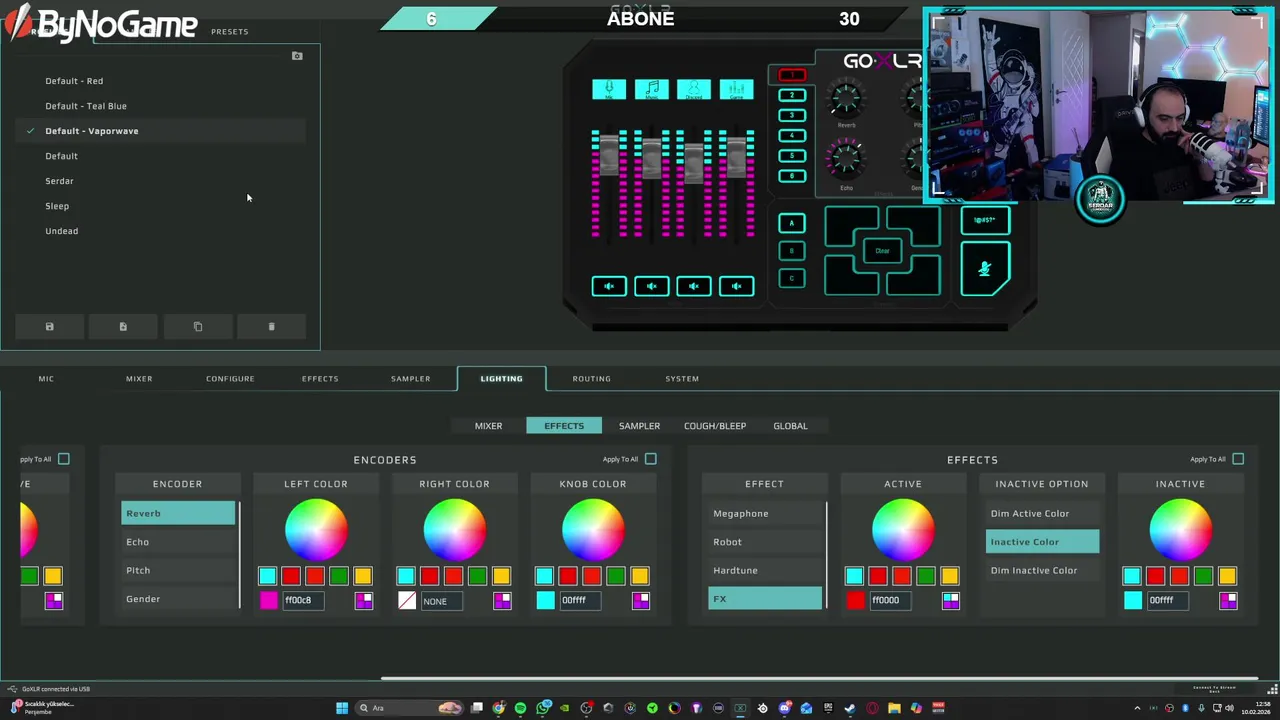Open Spotify from the taskbar

[x=520, y=708]
